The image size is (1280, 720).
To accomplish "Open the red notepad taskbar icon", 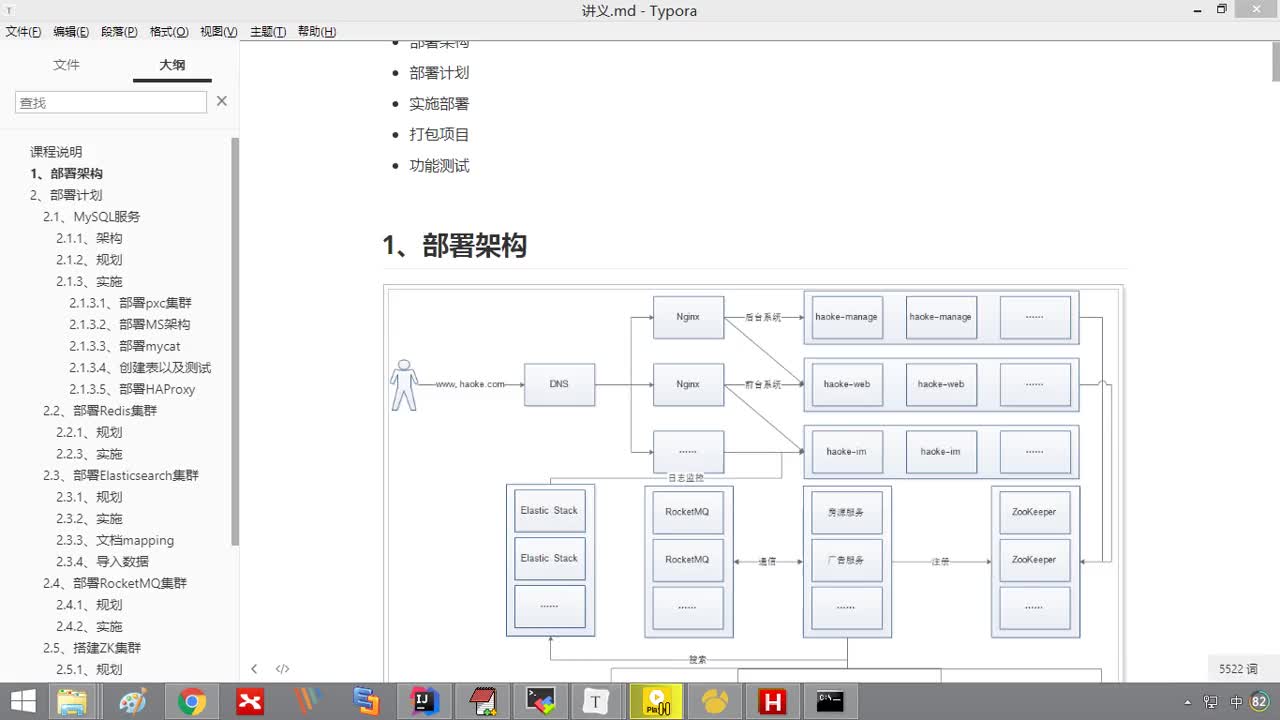I will pos(482,702).
